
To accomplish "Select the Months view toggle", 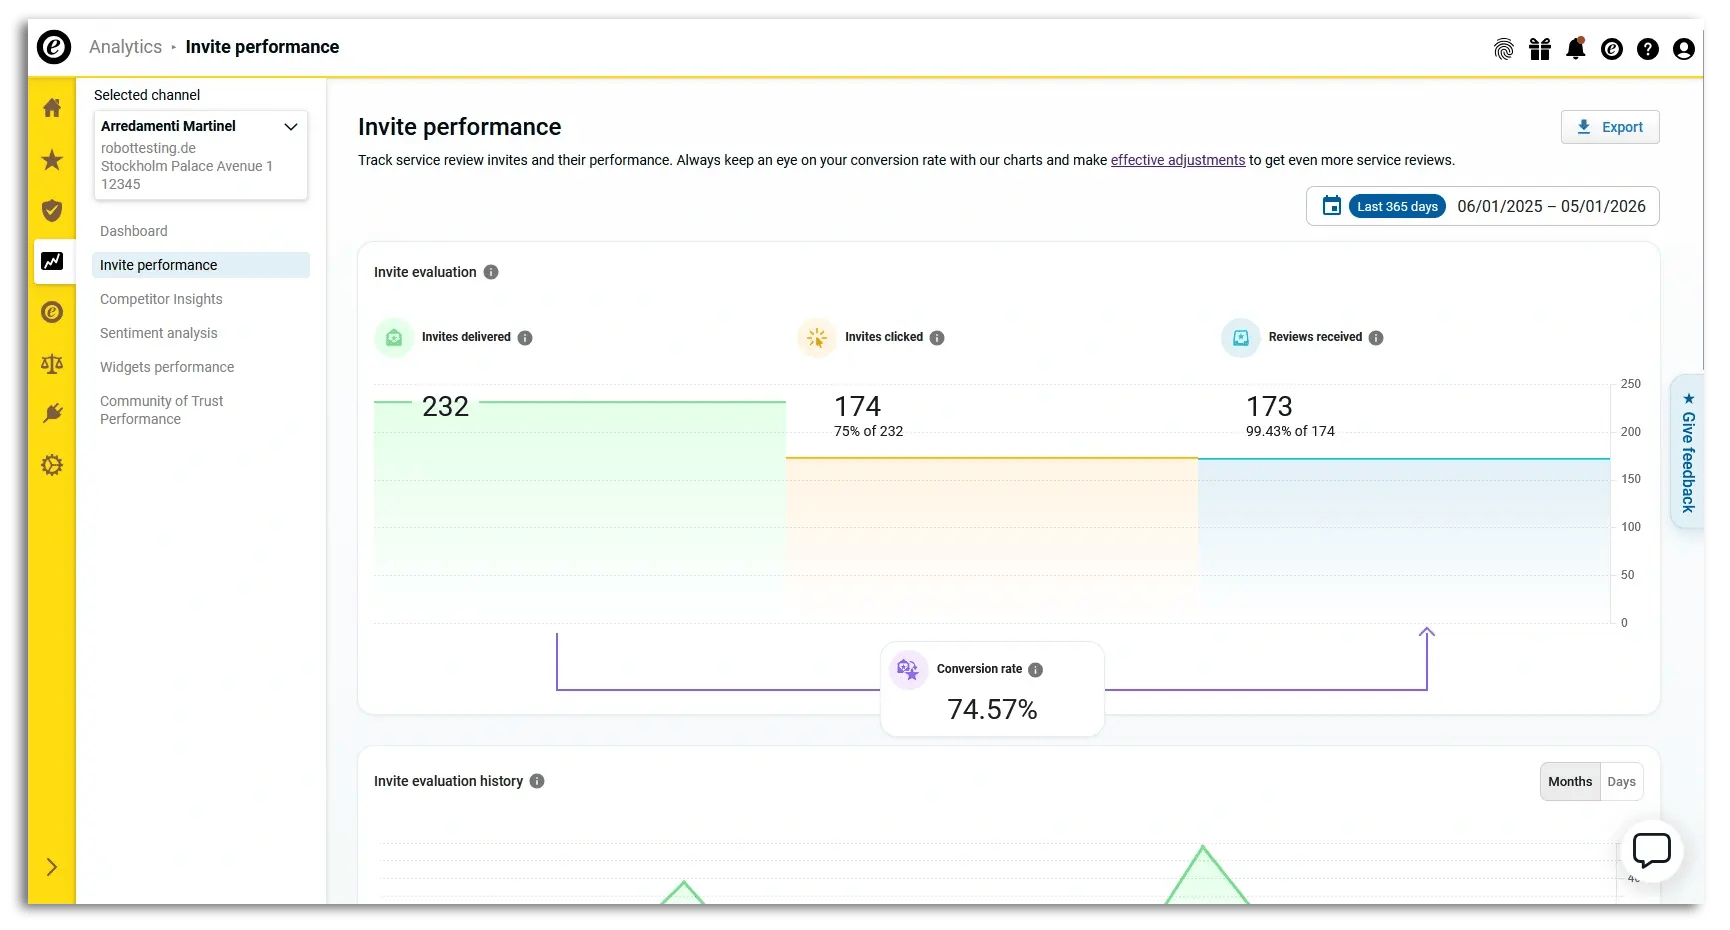I will pos(1569,781).
